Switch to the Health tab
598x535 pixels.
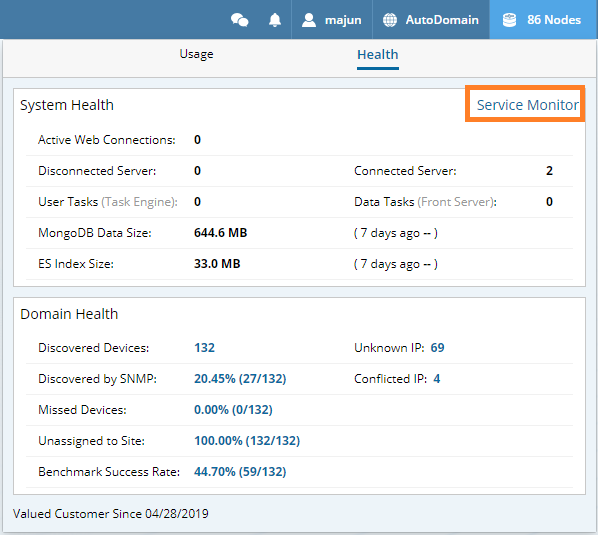(x=378, y=55)
